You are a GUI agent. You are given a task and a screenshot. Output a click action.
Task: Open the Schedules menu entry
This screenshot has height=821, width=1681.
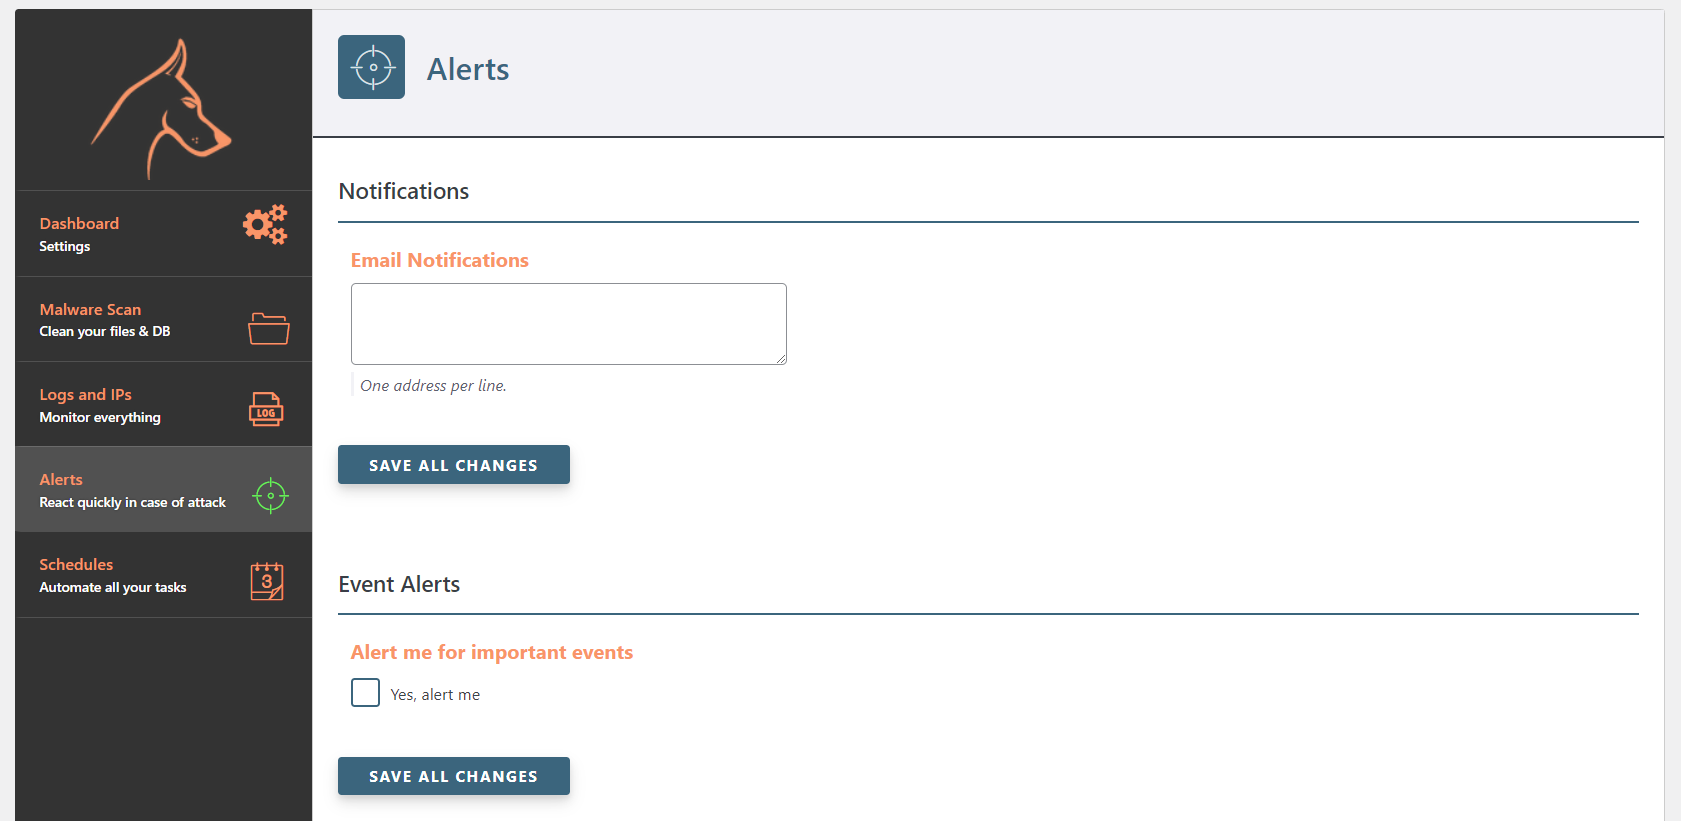pos(164,575)
